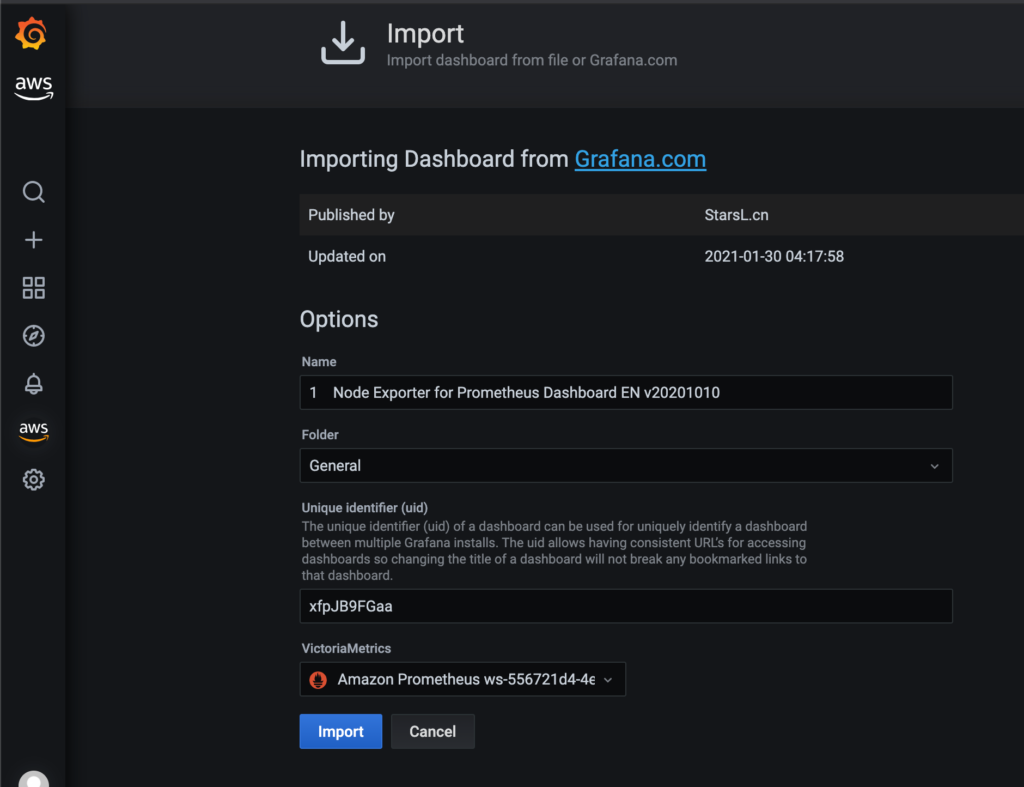1024x787 pixels.
Task: Expand the Folder dropdown showing General
Action: (626, 466)
